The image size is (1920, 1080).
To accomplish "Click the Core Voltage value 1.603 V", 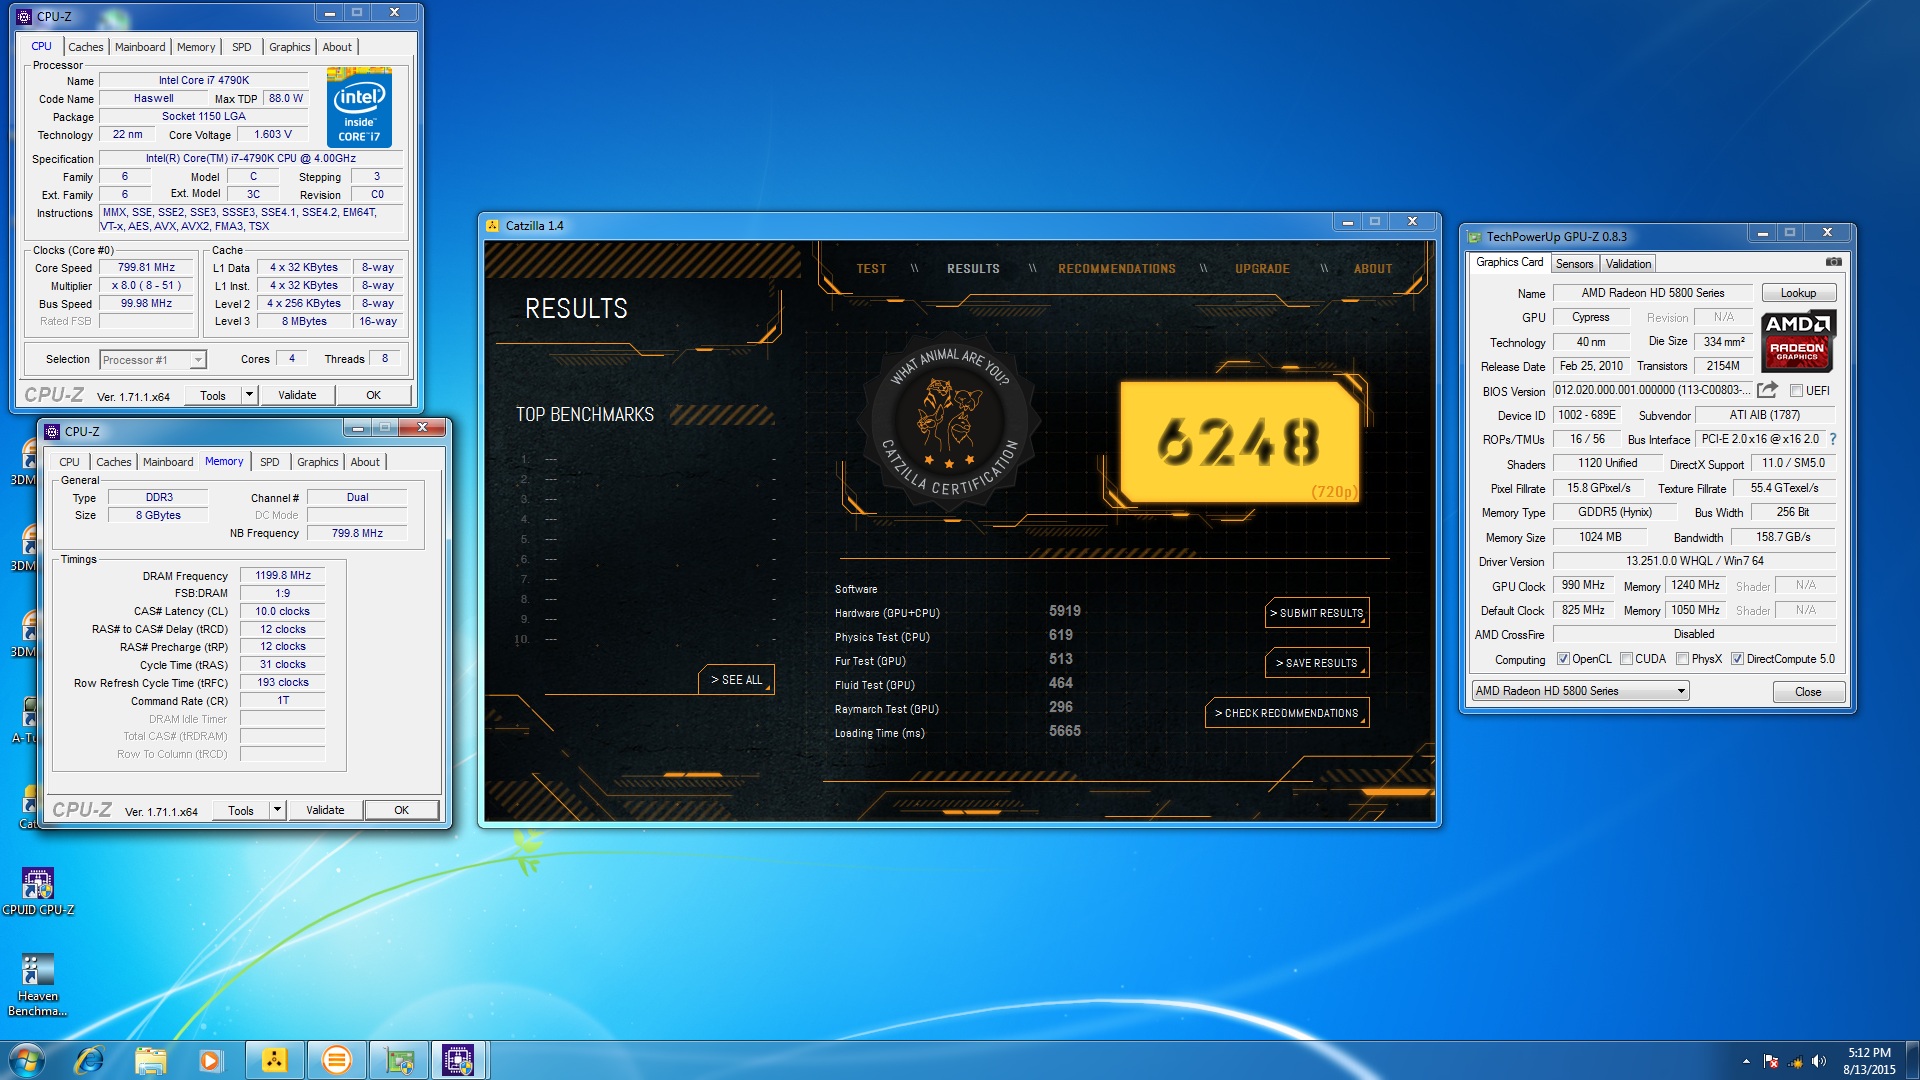I will click(273, 134).
